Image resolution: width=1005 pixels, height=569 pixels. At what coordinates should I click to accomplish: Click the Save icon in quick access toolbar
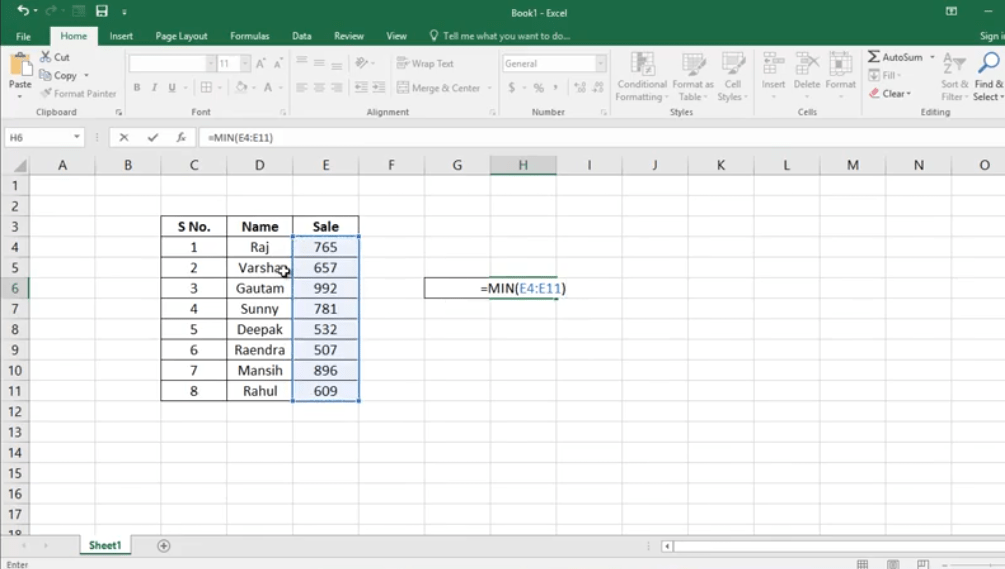click(101, 11)
